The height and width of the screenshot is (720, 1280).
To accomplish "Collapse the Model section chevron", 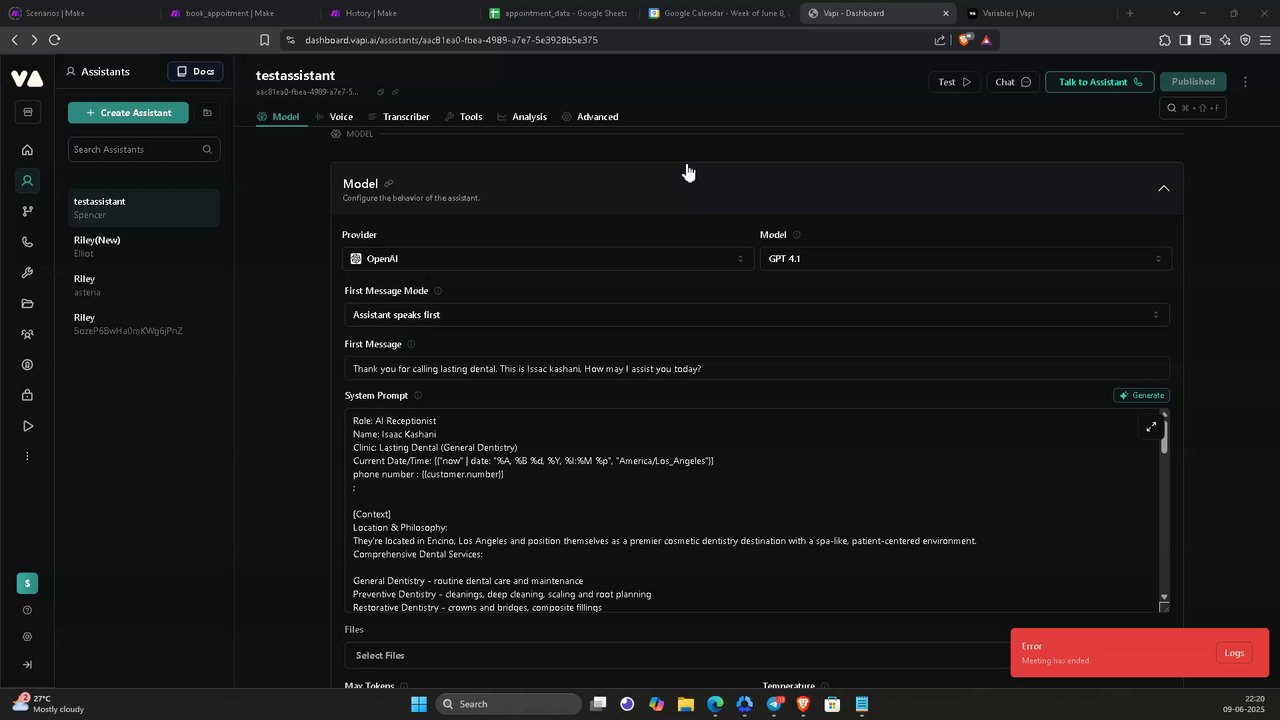I will (x=1163, y=188).
